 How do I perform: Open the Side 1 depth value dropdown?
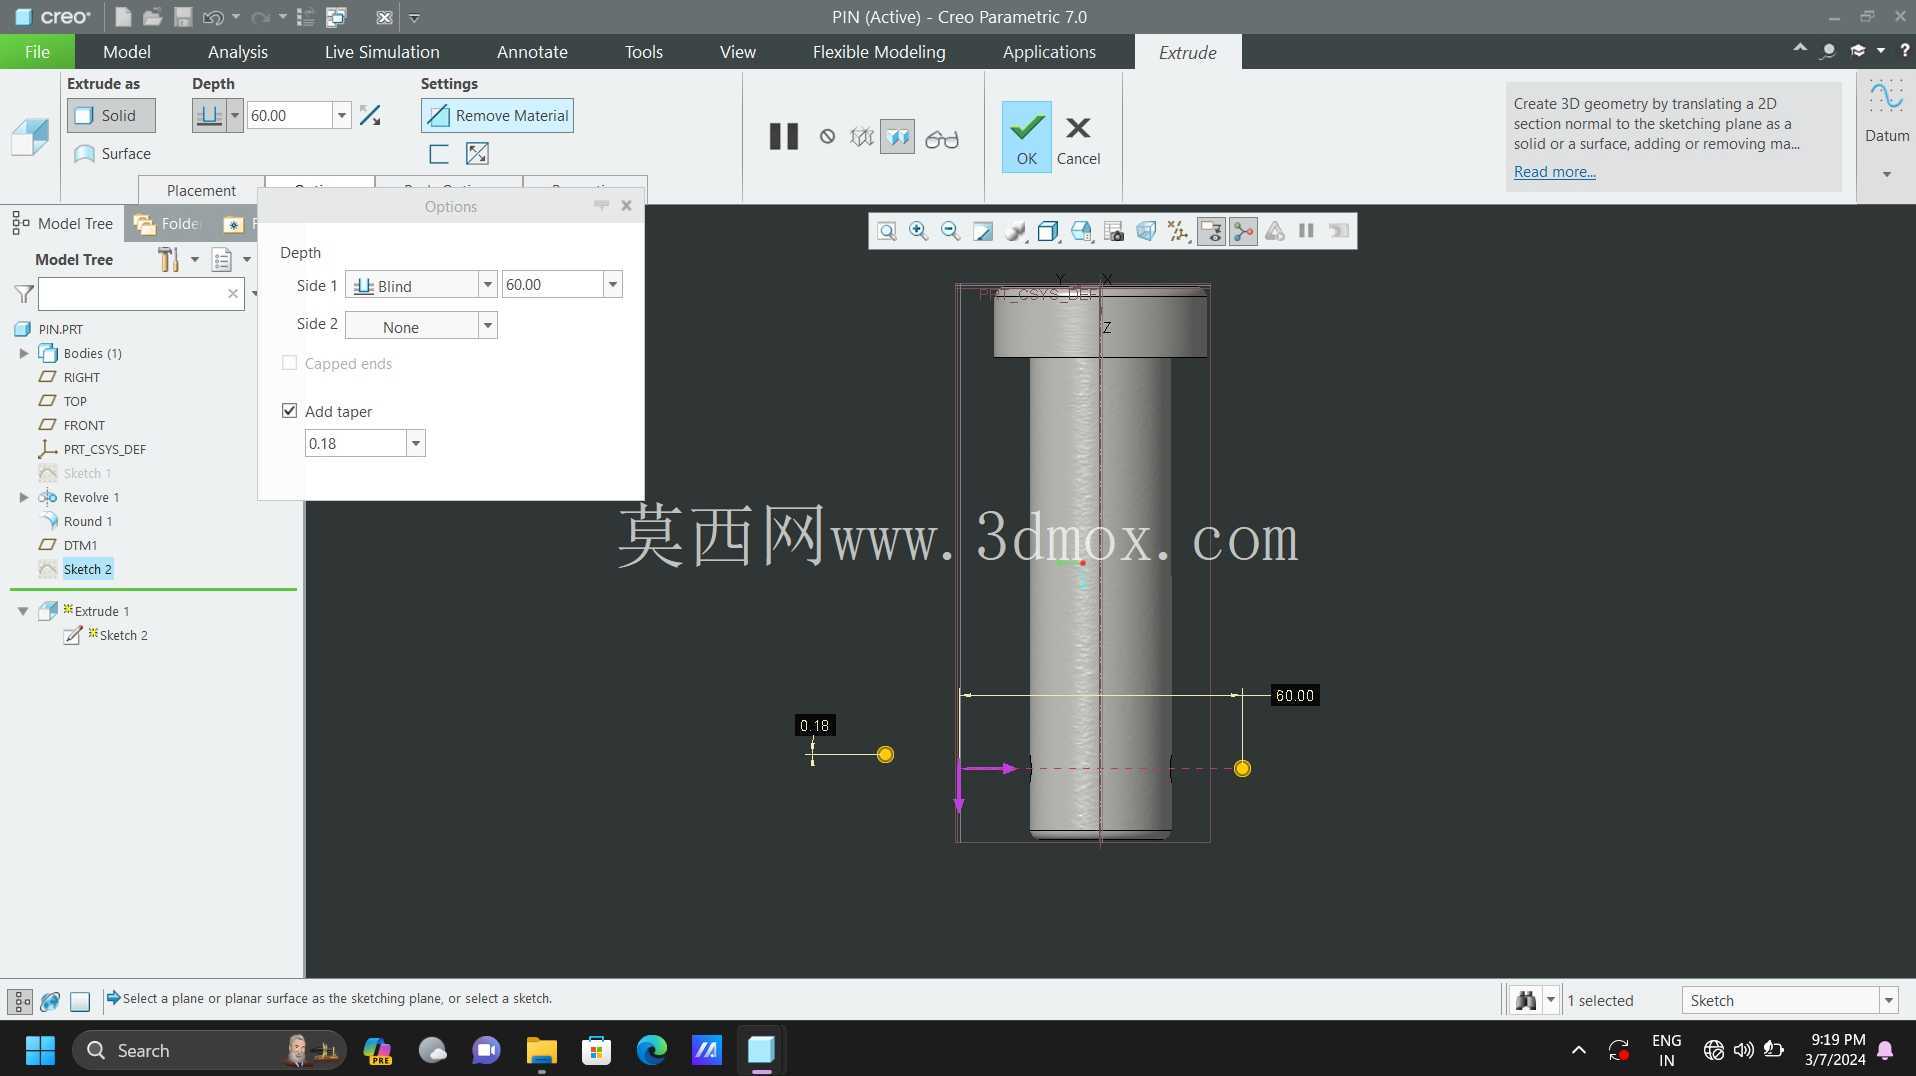(x=612, y=285)
